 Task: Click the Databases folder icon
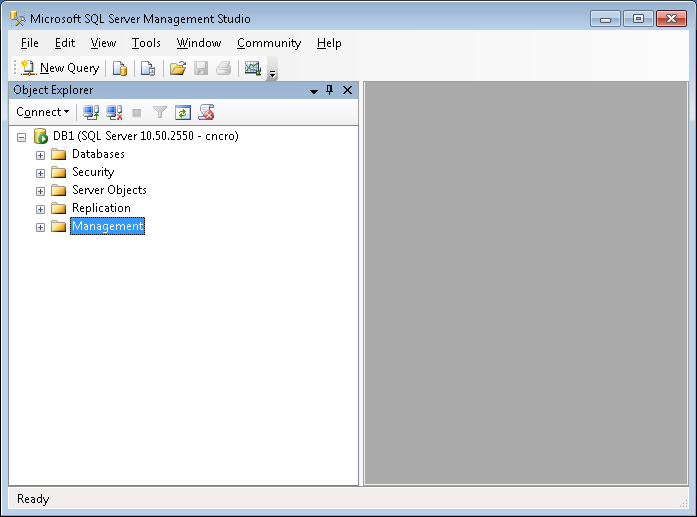[x=59, y=154]
